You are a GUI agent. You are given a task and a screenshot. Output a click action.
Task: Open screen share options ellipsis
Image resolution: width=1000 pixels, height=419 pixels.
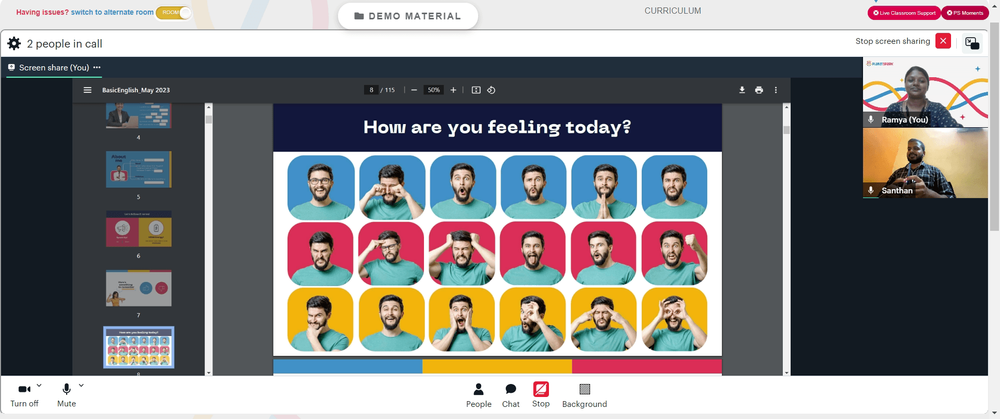(97, 68)
